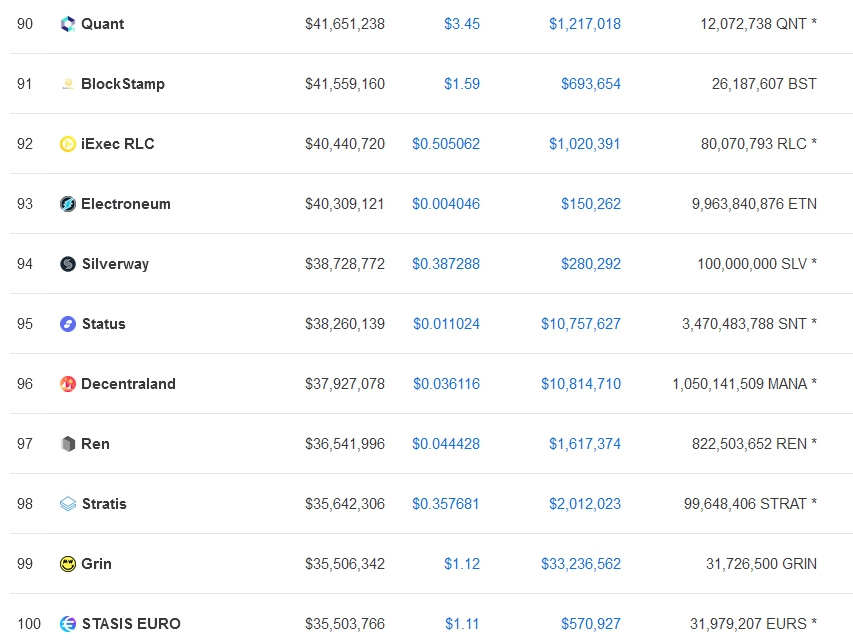Select supply 31,726,500 GRIN

(761, 564)
